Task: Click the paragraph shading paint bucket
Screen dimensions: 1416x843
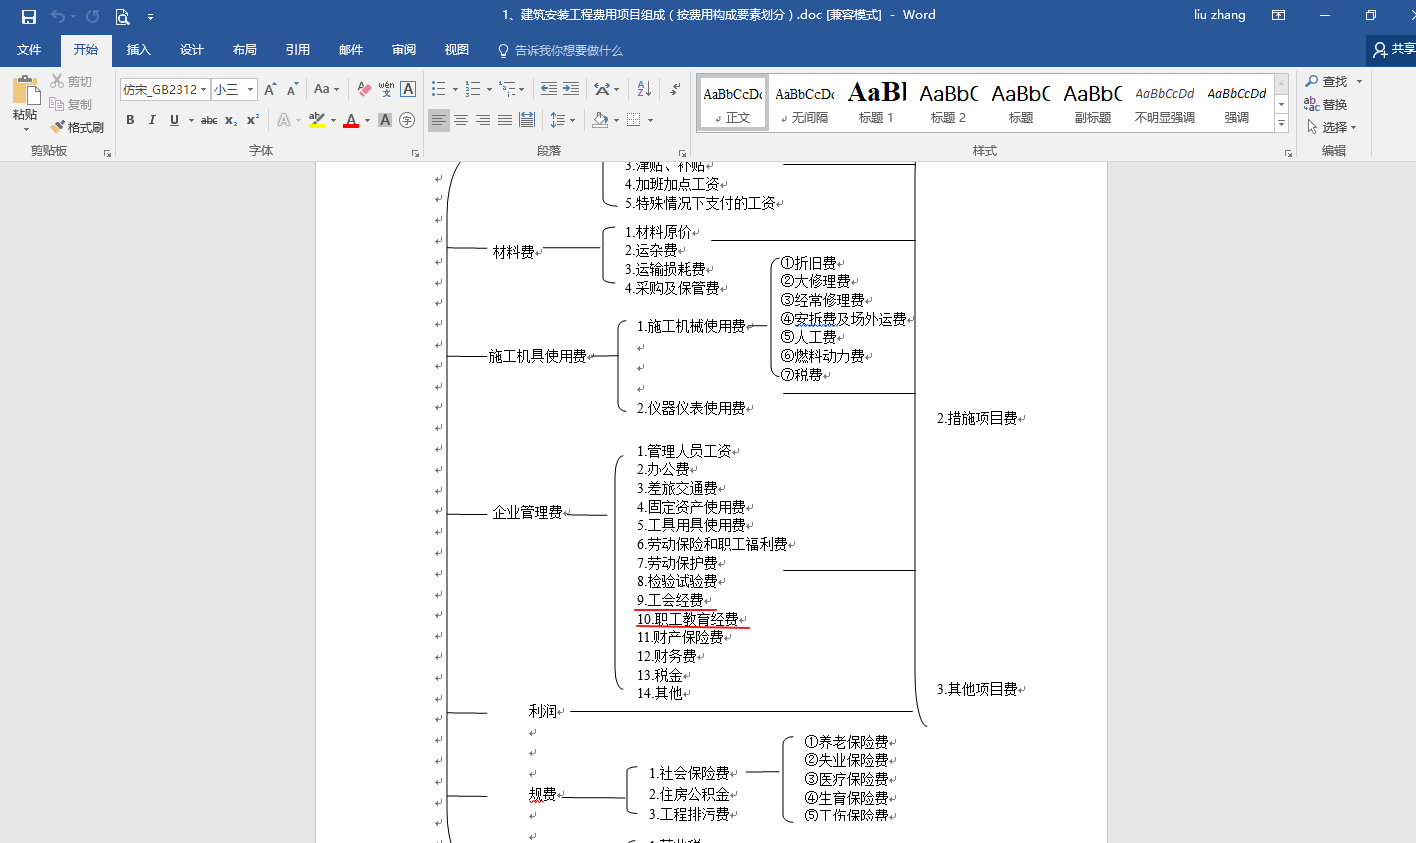Action: pyautogui.click(x=599, y=120)
